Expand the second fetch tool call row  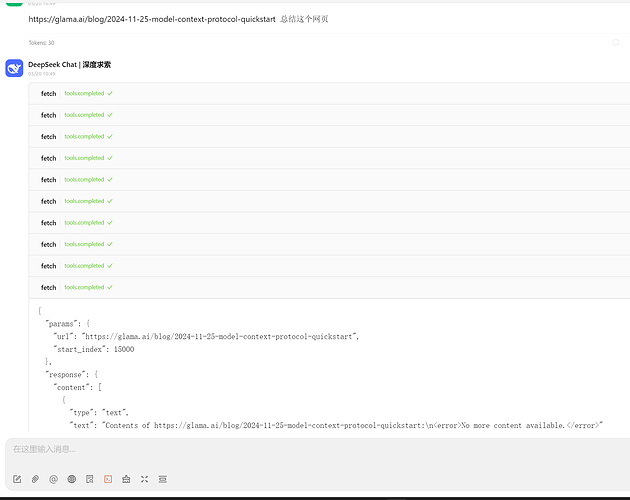point(329,115)
